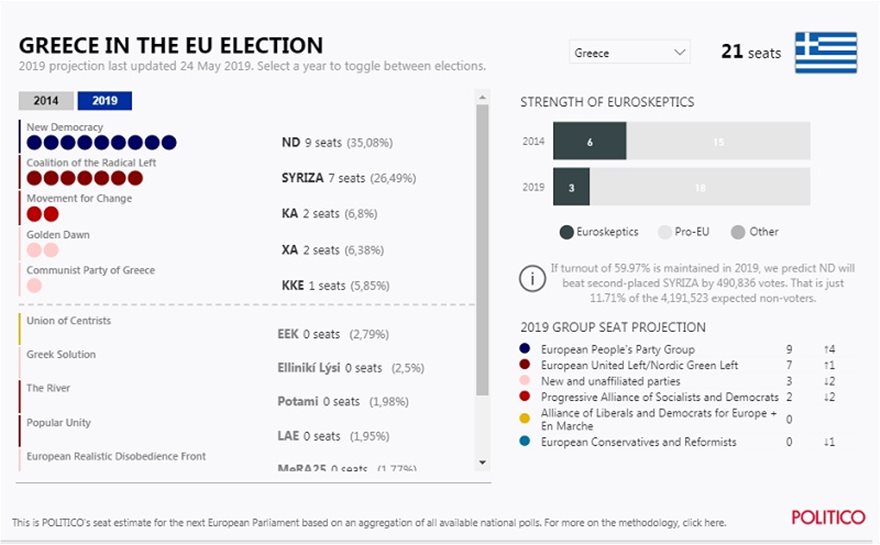Click the 2019 Pro-EU bar segment
Screen dimensions: 880x545
click(700, 187)
